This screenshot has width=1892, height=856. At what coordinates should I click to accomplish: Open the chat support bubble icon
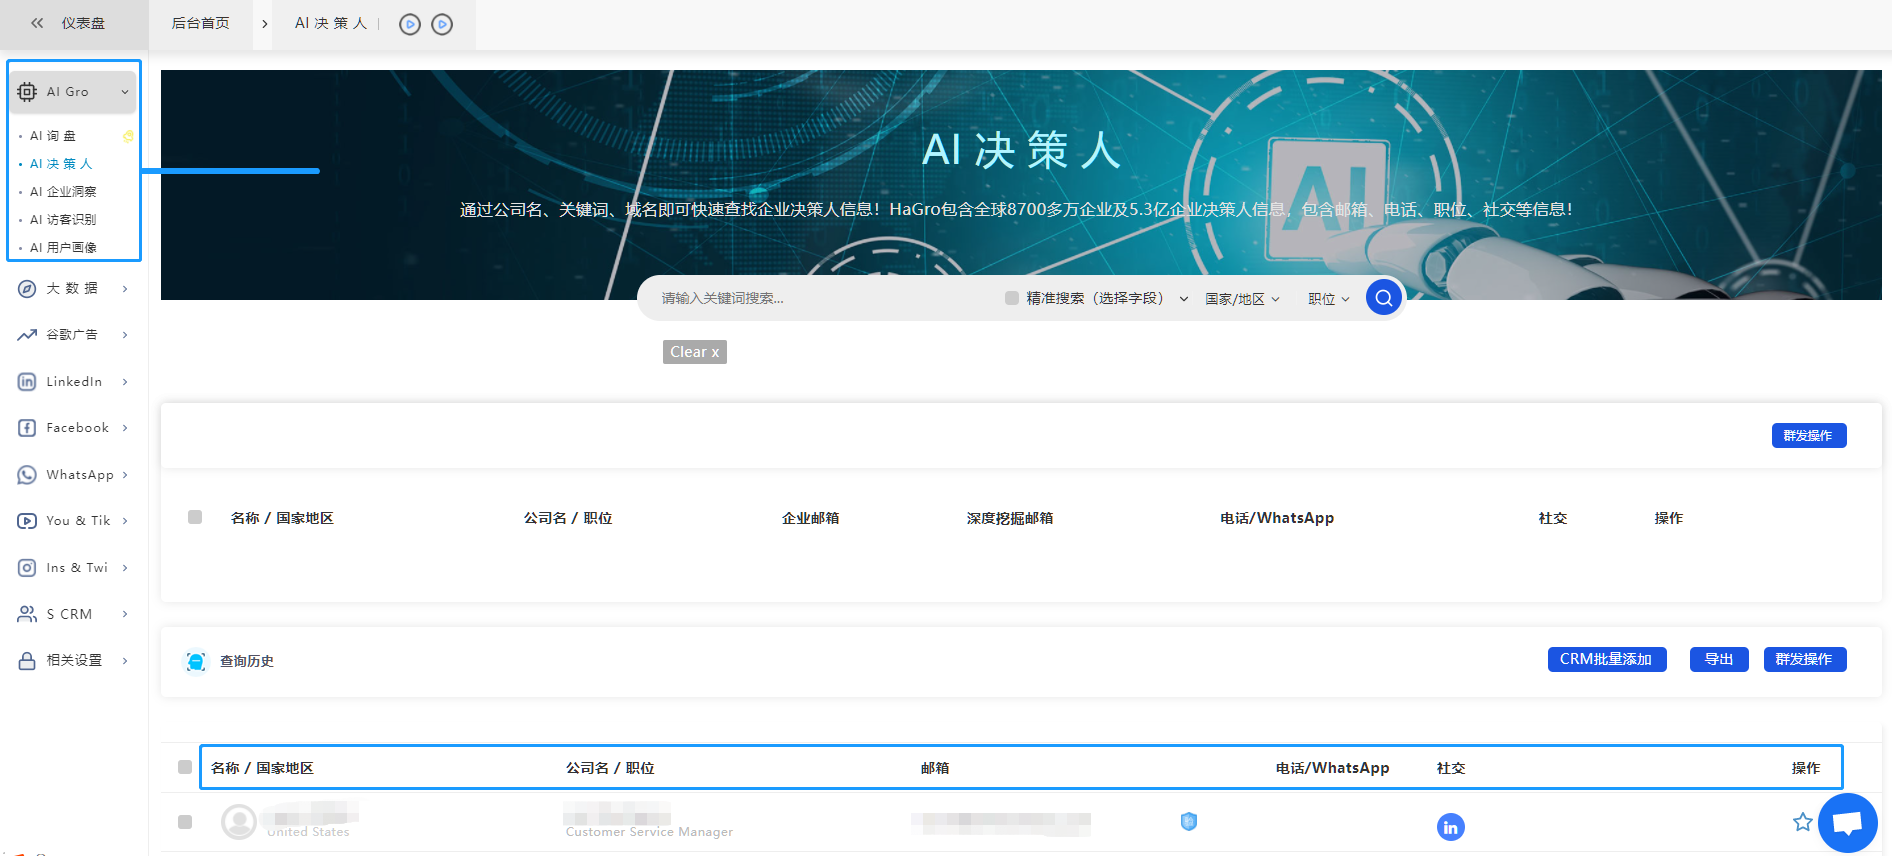point(1847,823)
